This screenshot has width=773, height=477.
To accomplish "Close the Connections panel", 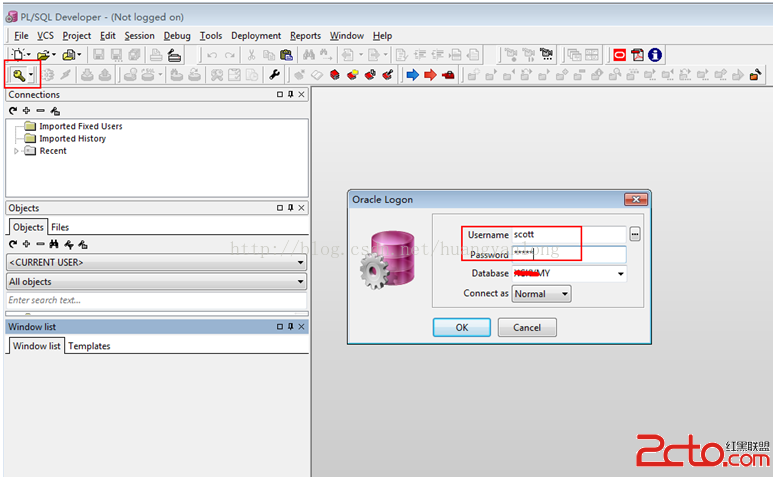I will [301, 94].
